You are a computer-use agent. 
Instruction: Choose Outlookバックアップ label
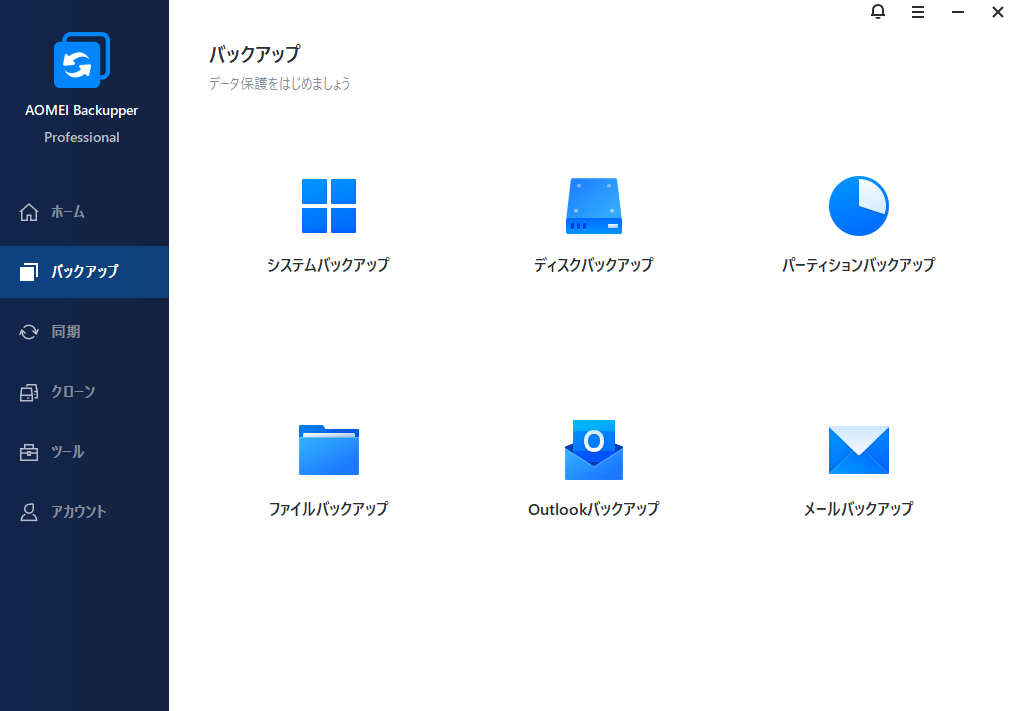(594, 509)
